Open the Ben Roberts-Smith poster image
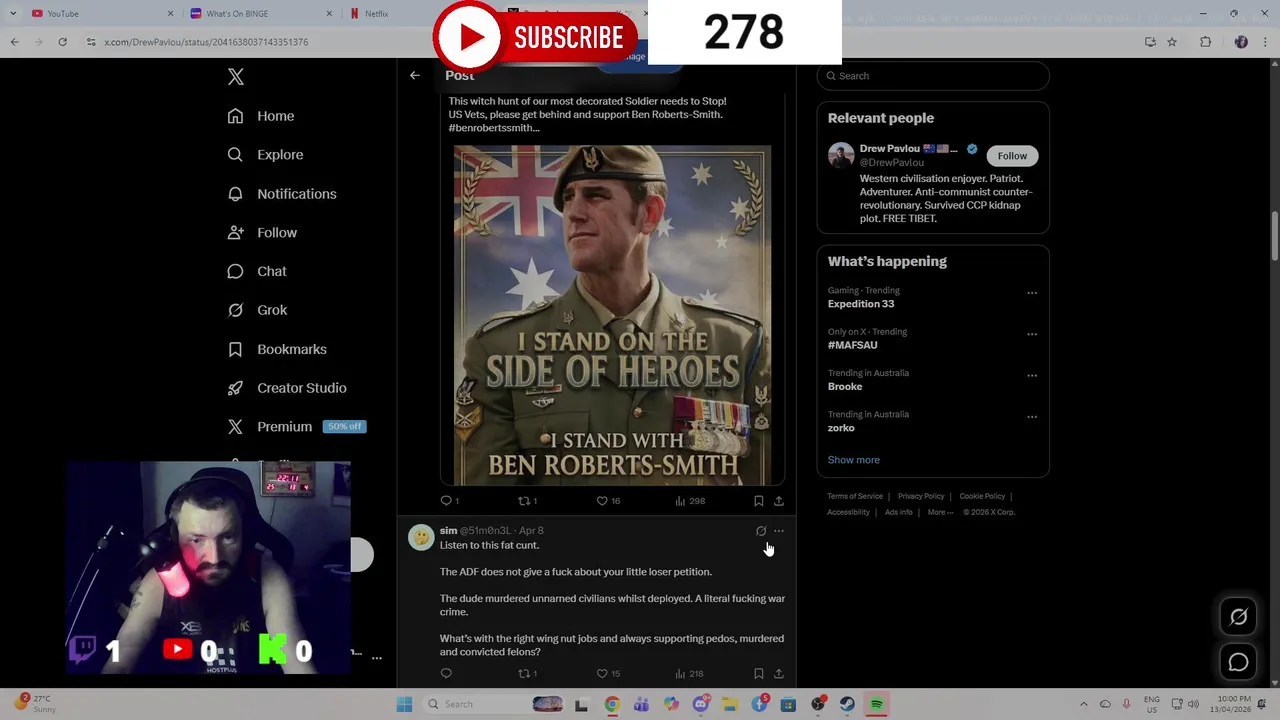This screenshot has height=720, width=1280. click(612, 315)
